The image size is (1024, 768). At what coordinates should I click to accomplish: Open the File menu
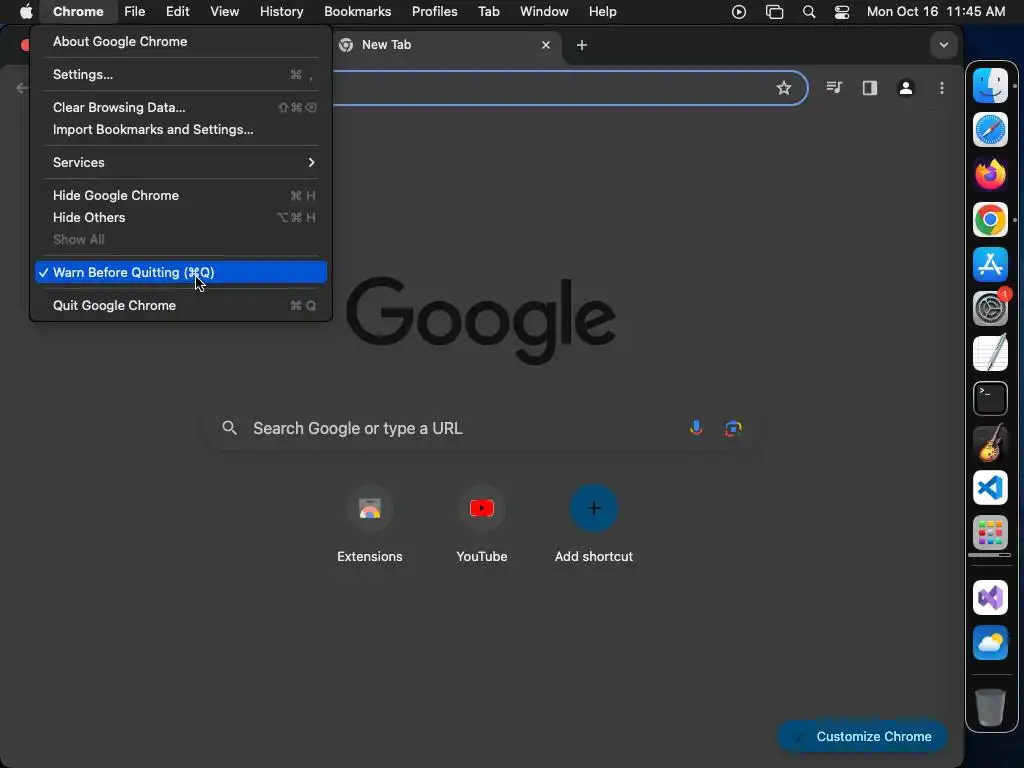point(135,12)
